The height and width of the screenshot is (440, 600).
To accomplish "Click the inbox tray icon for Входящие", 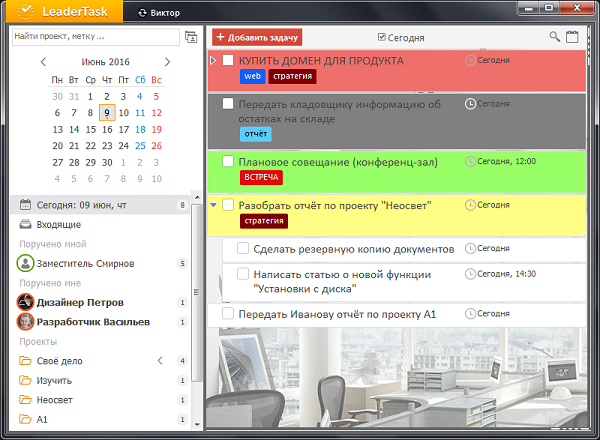I will coord(25,224).
